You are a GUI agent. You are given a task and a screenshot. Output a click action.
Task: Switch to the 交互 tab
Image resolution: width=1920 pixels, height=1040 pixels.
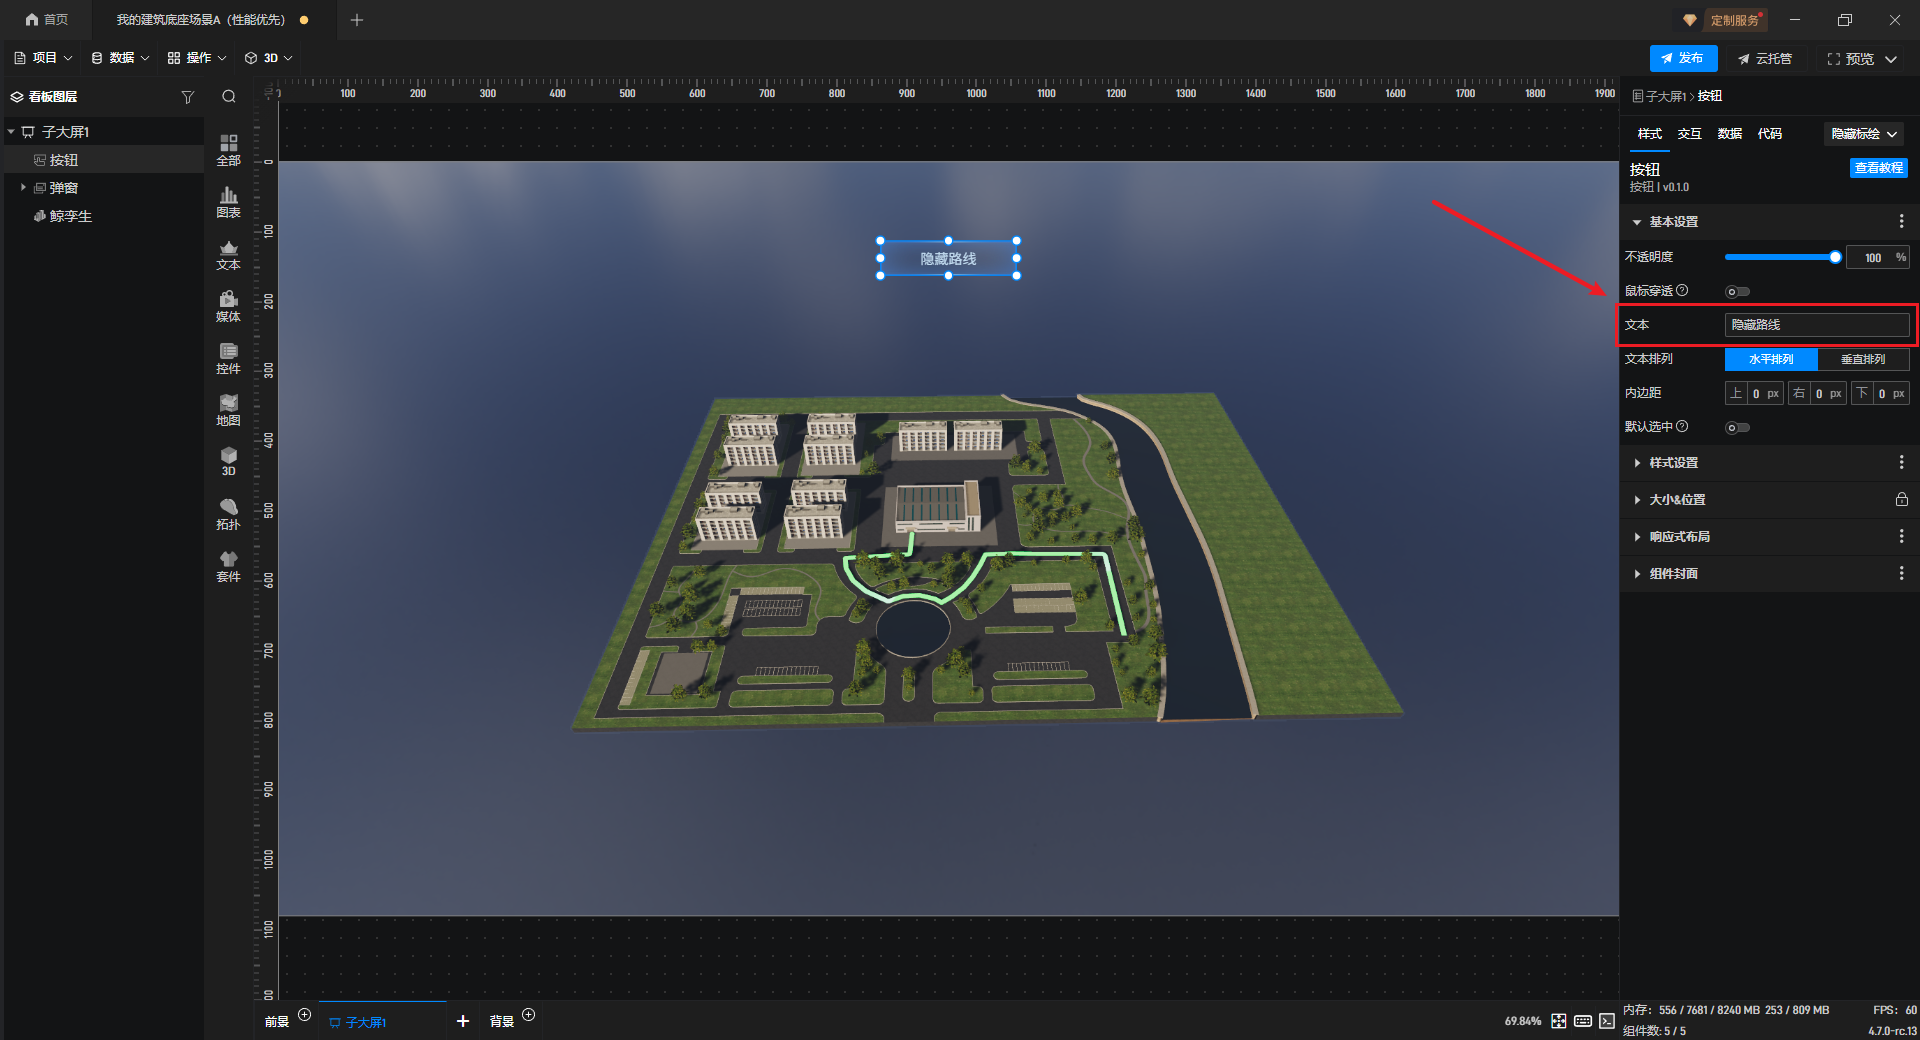pos(1689,134)
